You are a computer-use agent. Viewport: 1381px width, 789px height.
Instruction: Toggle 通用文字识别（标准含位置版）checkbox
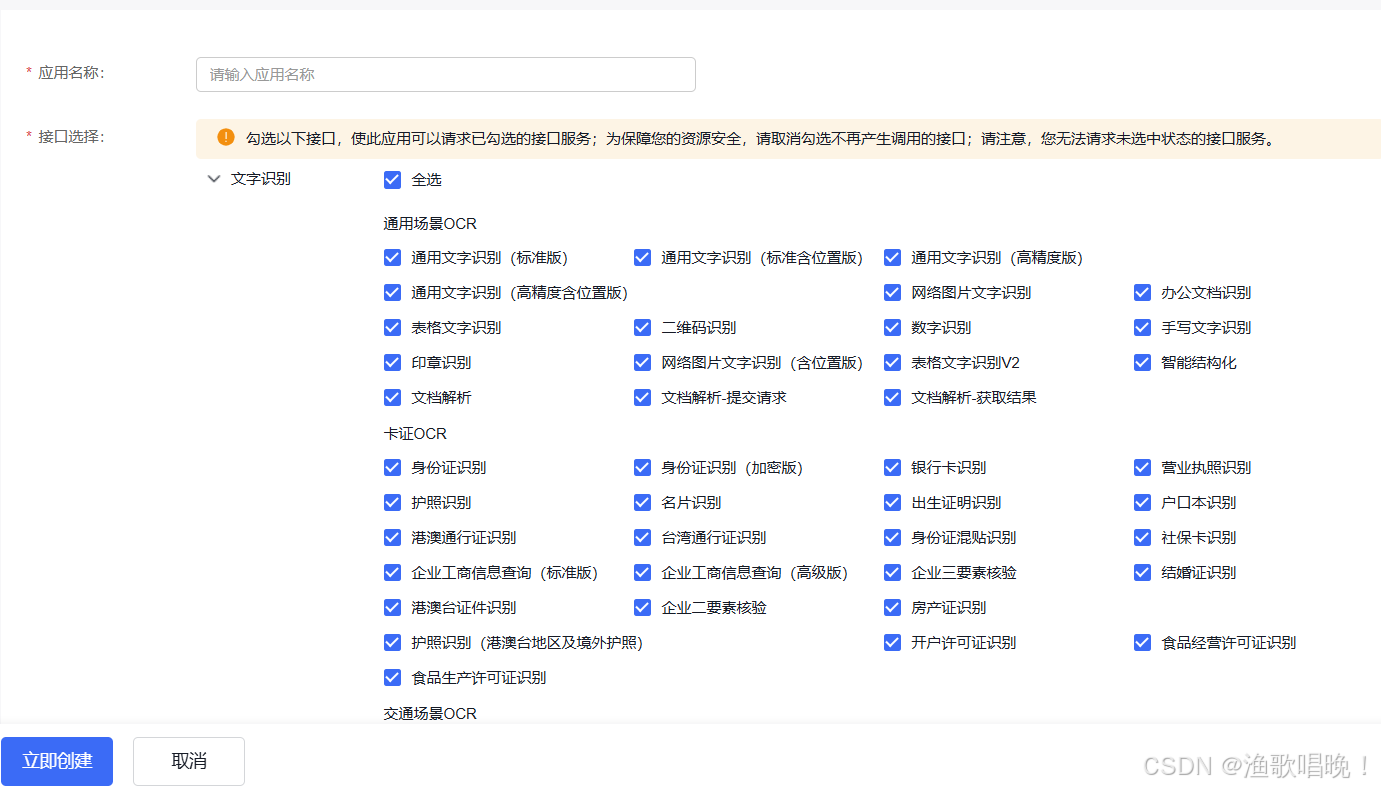[x=642, y=257]
